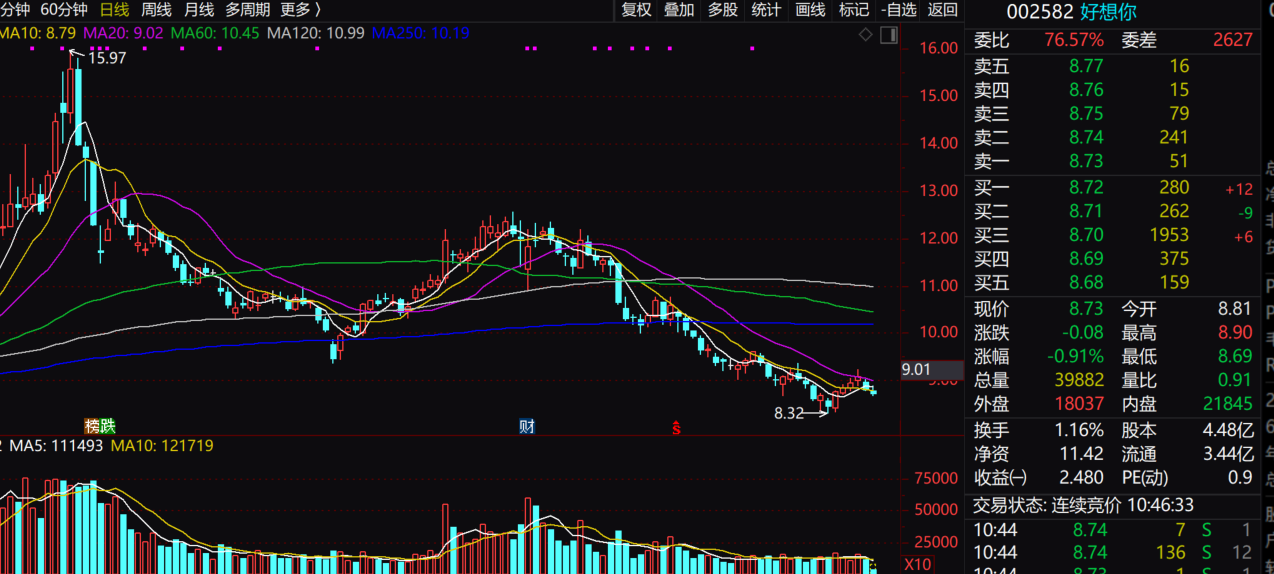
Task: Click the X10 volume scale label
Action: click(x=918, y=564)
